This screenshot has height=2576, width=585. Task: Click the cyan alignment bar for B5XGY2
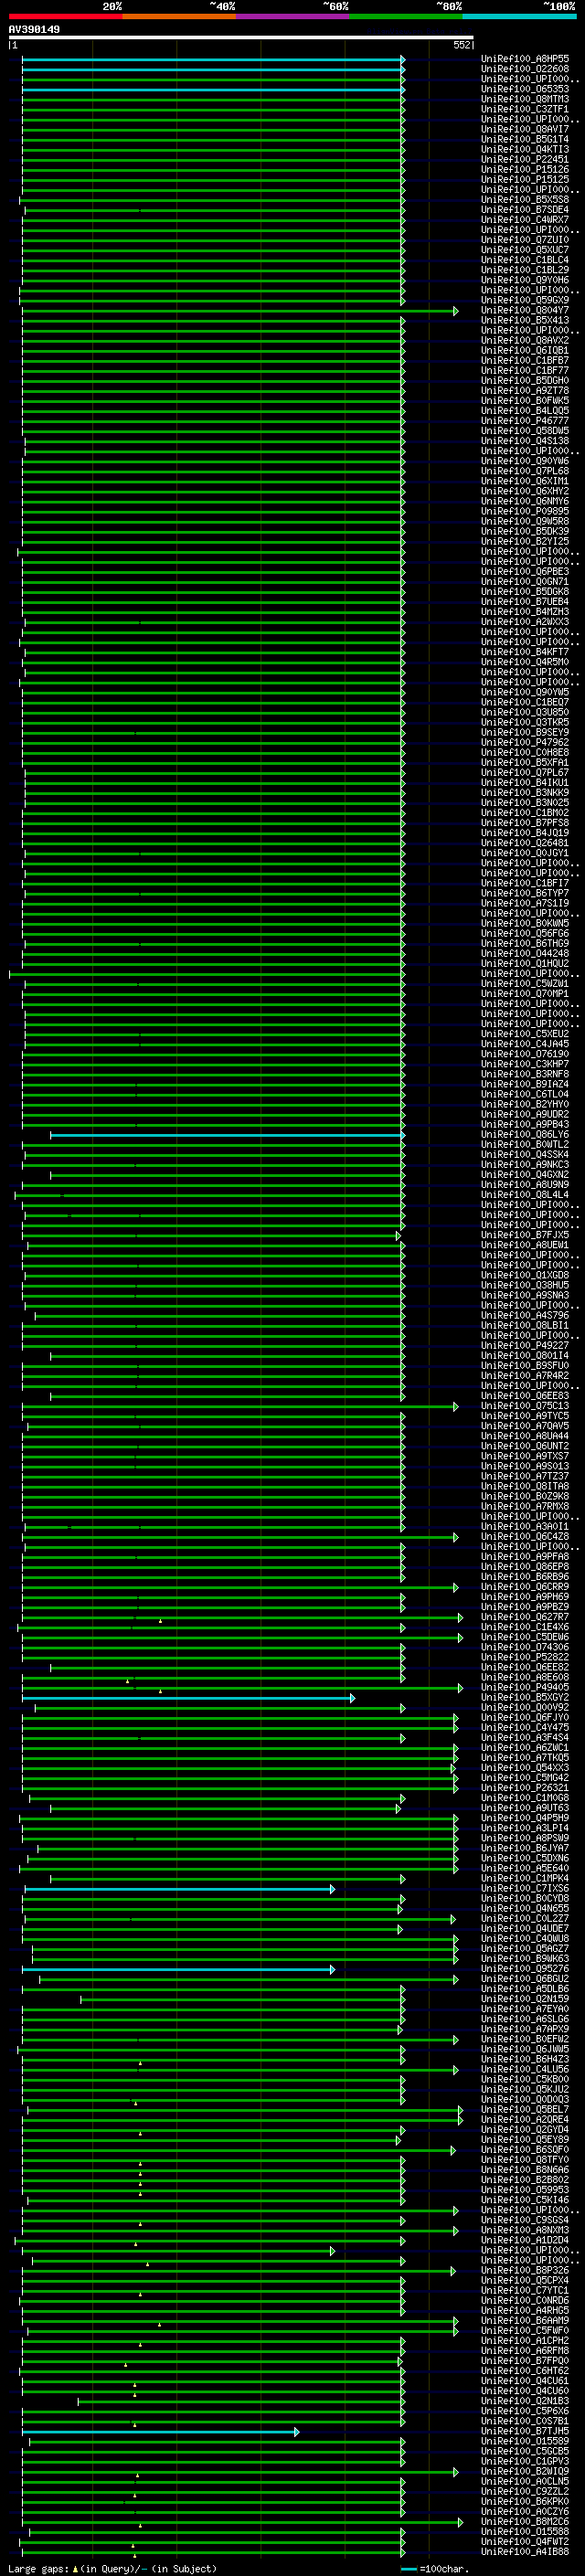tap(187, 1698)
